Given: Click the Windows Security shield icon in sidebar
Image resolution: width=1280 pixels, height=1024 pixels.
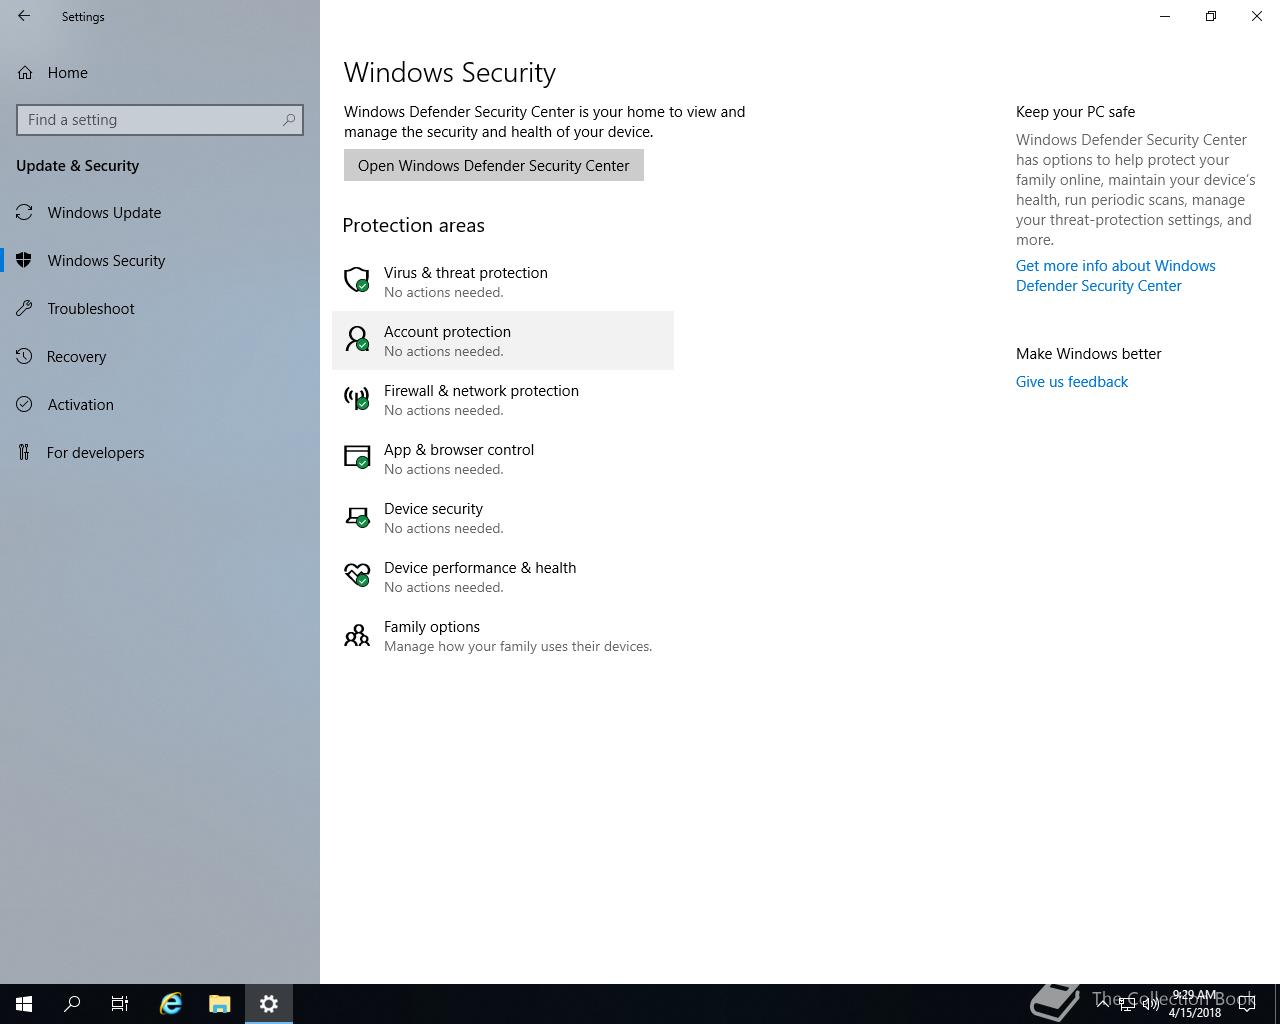Looking at the screenshot, I should (x=24, y=260).
